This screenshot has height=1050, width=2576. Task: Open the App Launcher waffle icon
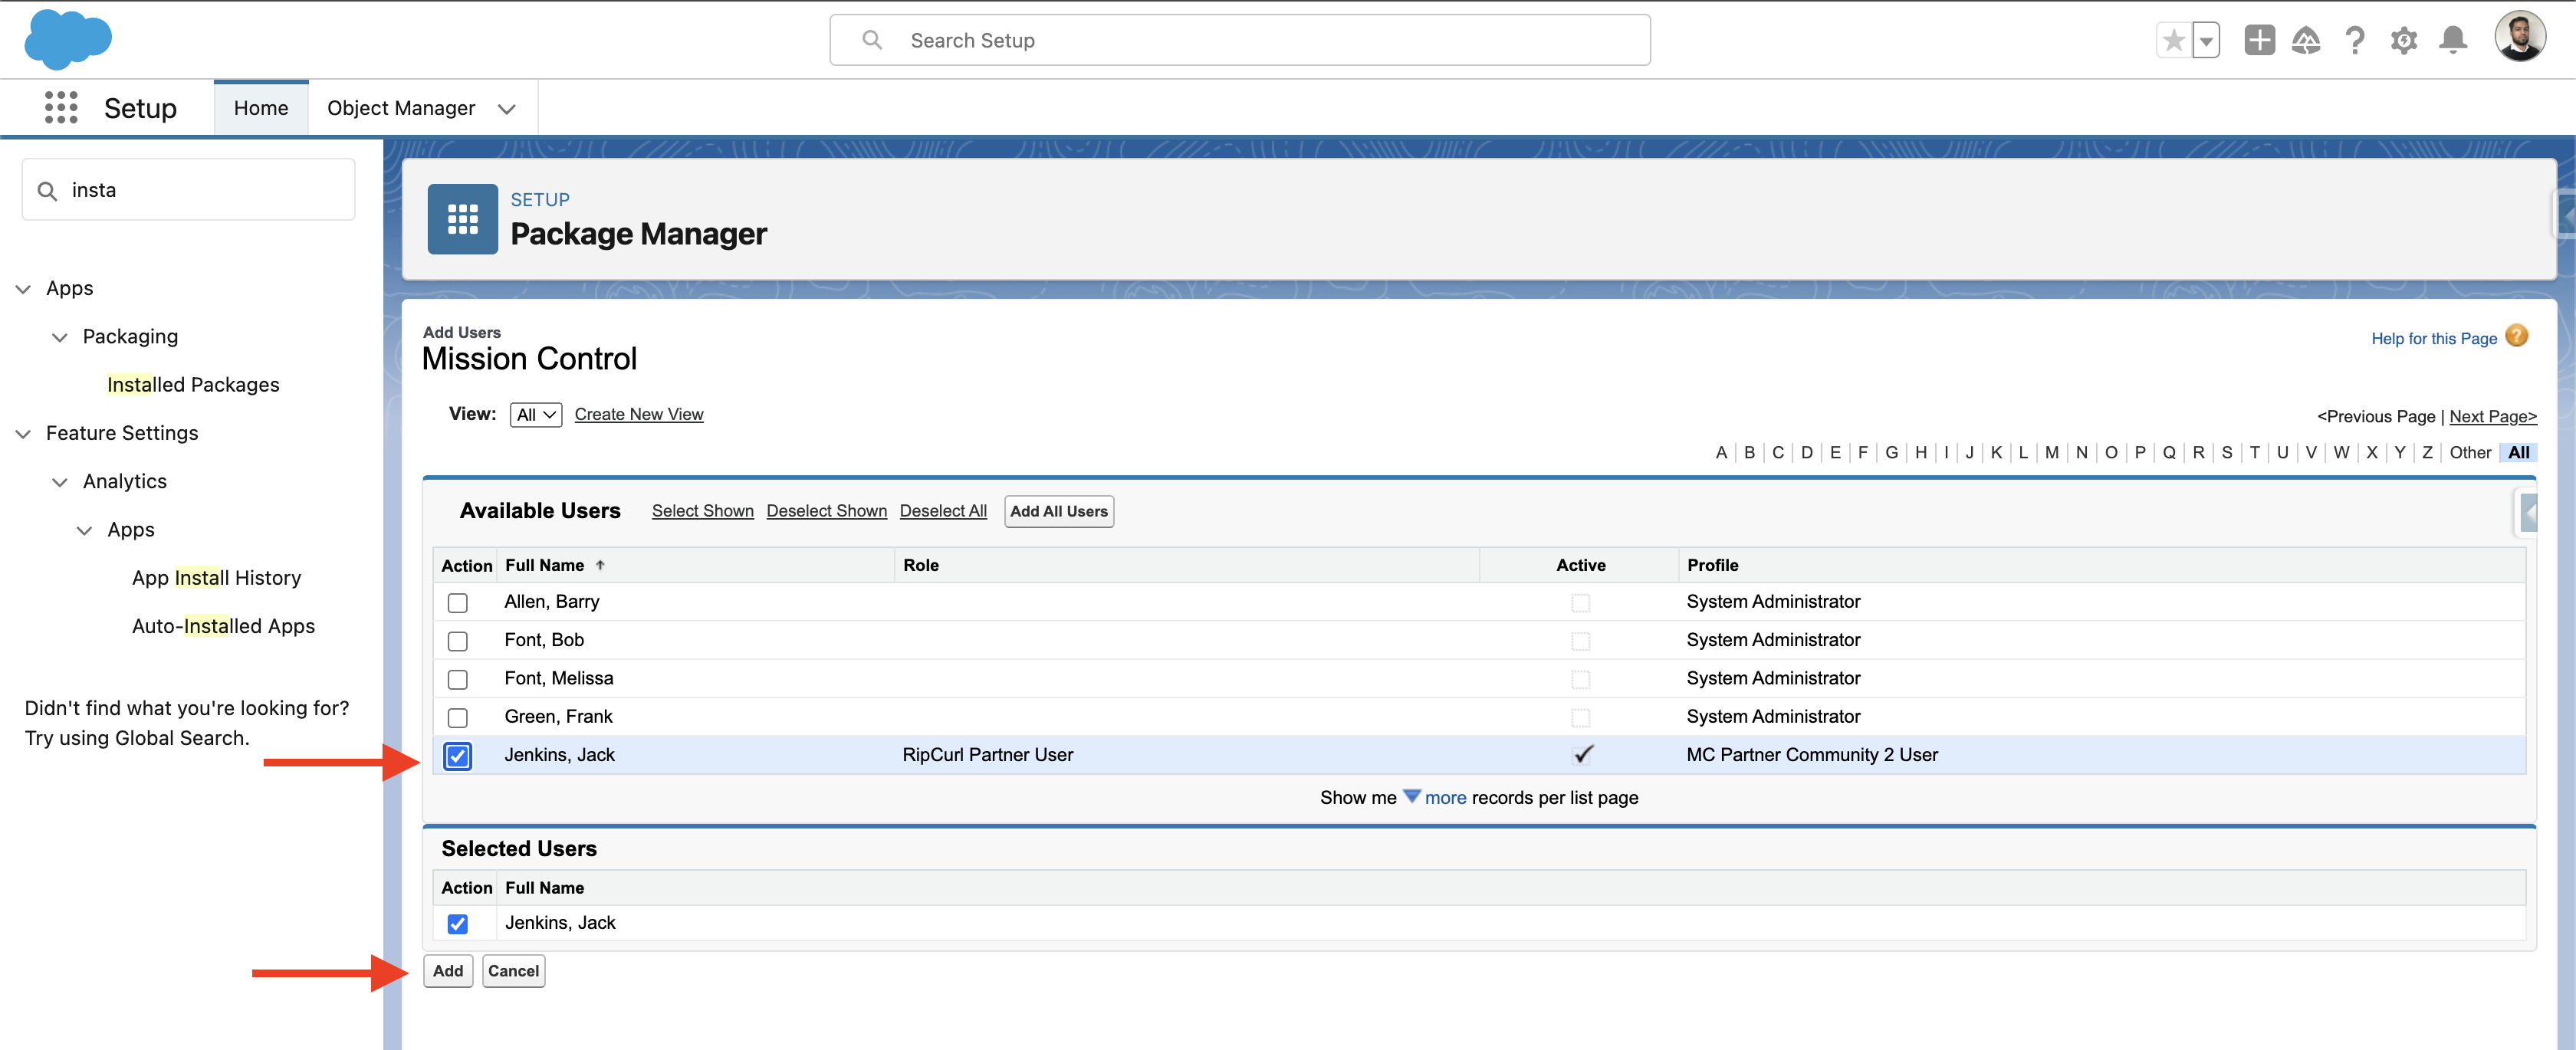click(61, 107)
